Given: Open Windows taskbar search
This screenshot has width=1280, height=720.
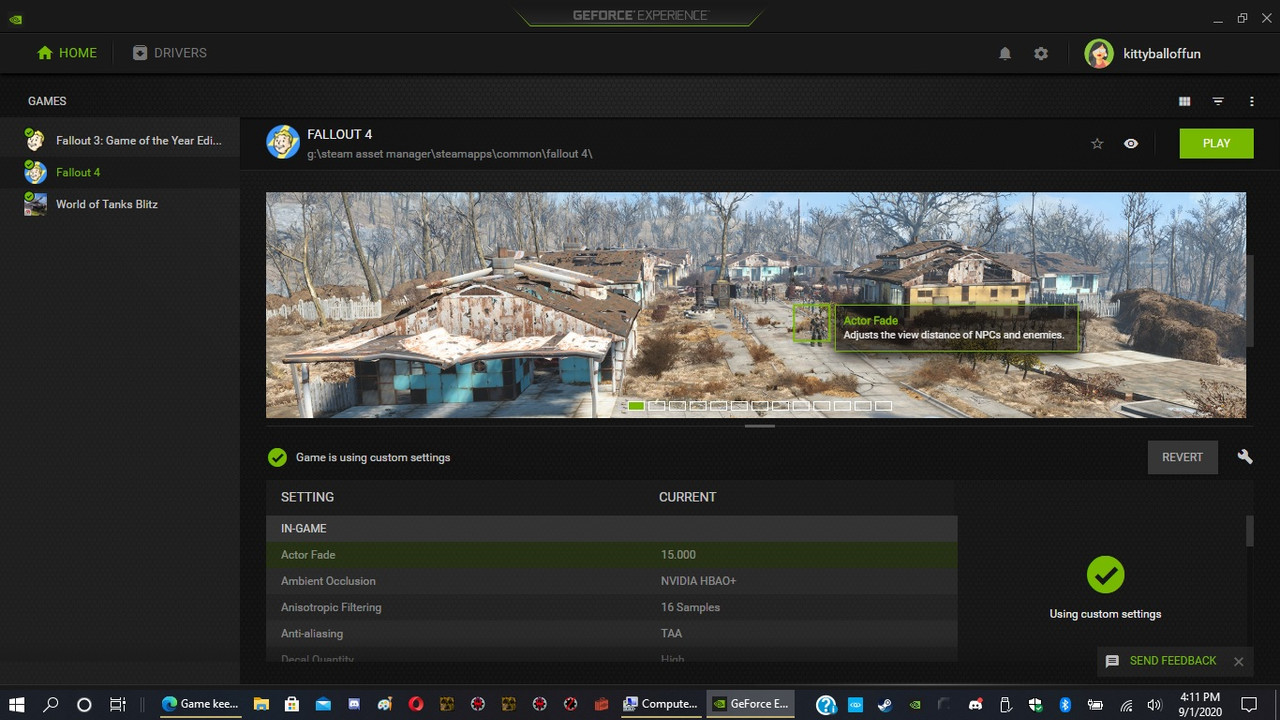Looking at the screenshot, I should (51, 704).
